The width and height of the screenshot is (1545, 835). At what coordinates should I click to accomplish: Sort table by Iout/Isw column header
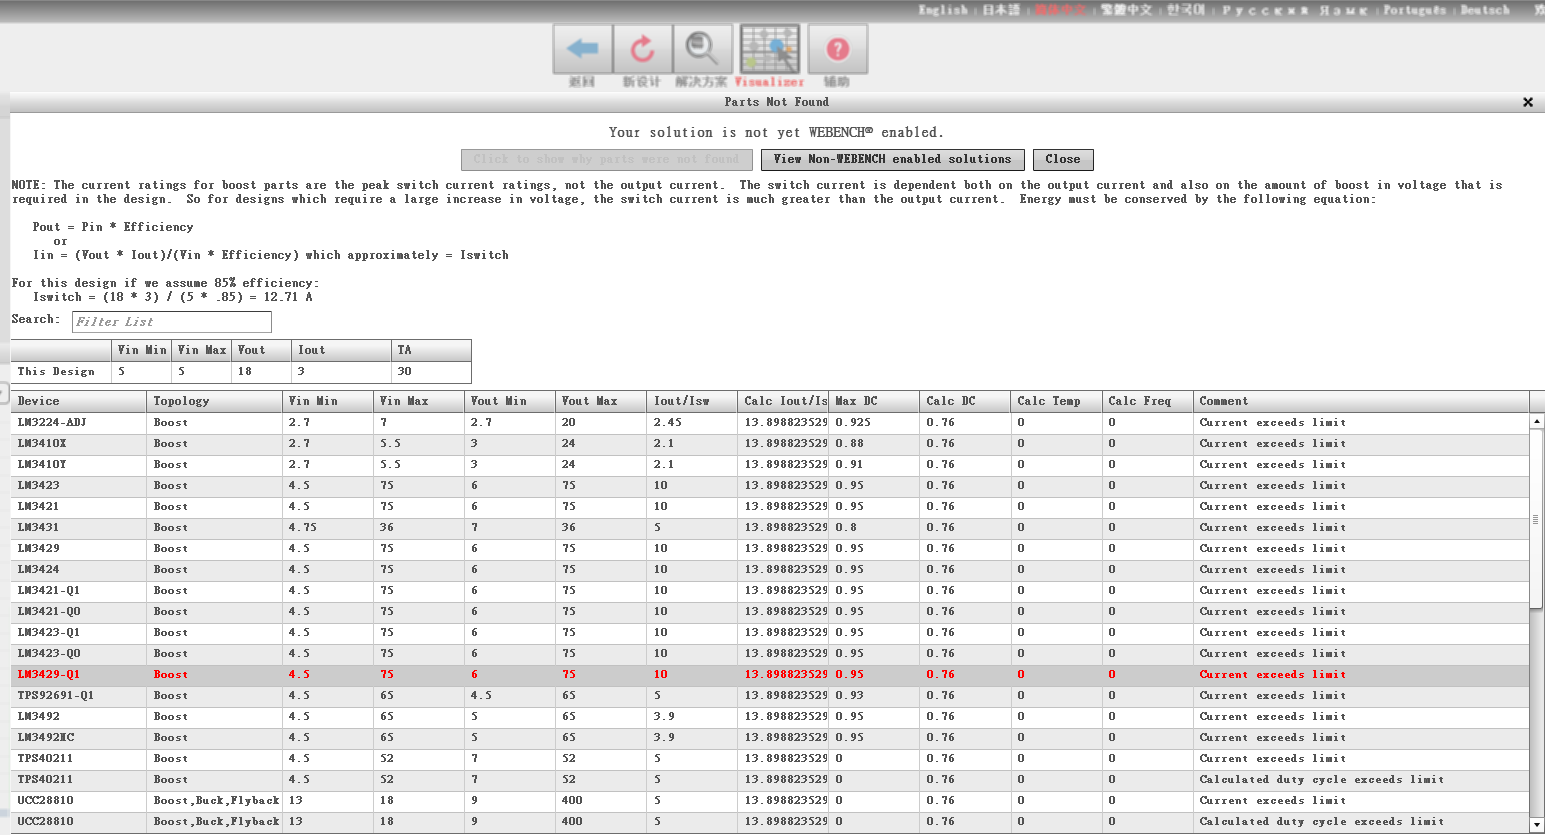[692, 401]
